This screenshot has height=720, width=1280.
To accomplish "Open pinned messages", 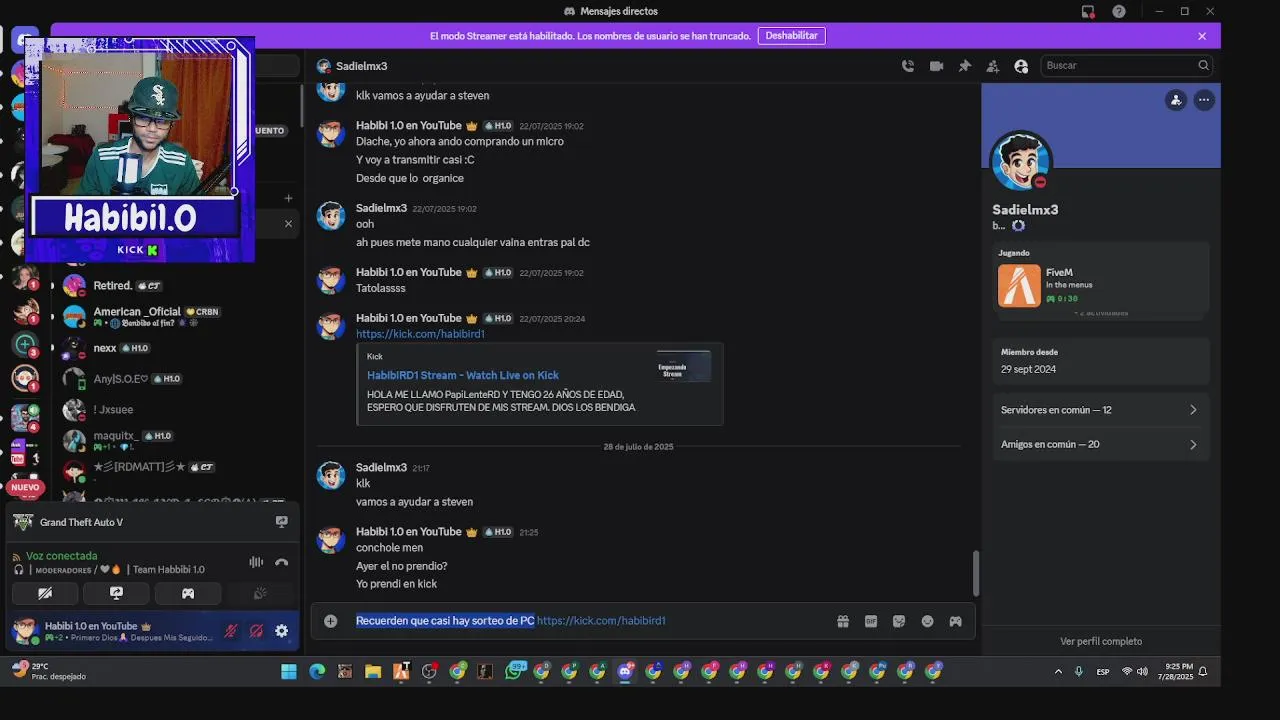I will click(965, 66).
